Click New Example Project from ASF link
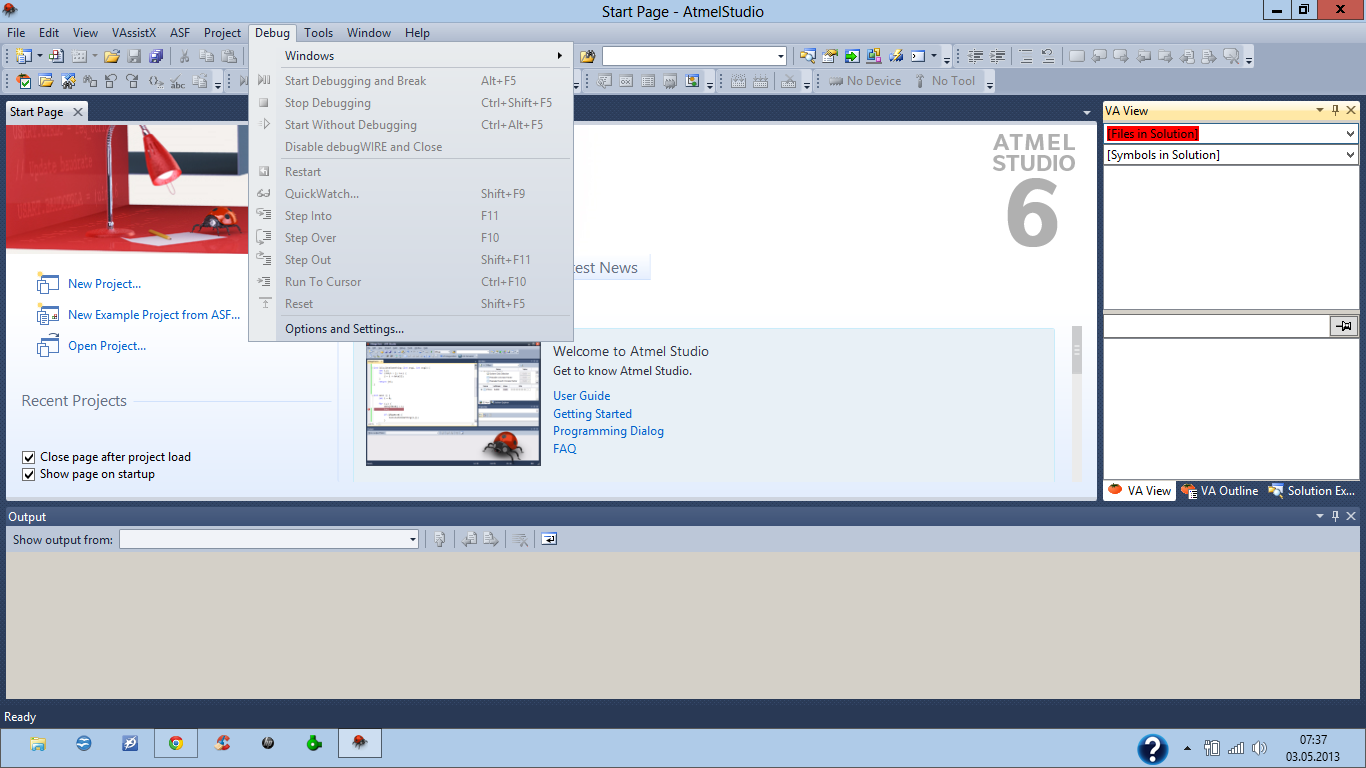The width and height of the screenshot is (1366, 768). point(154,315)
